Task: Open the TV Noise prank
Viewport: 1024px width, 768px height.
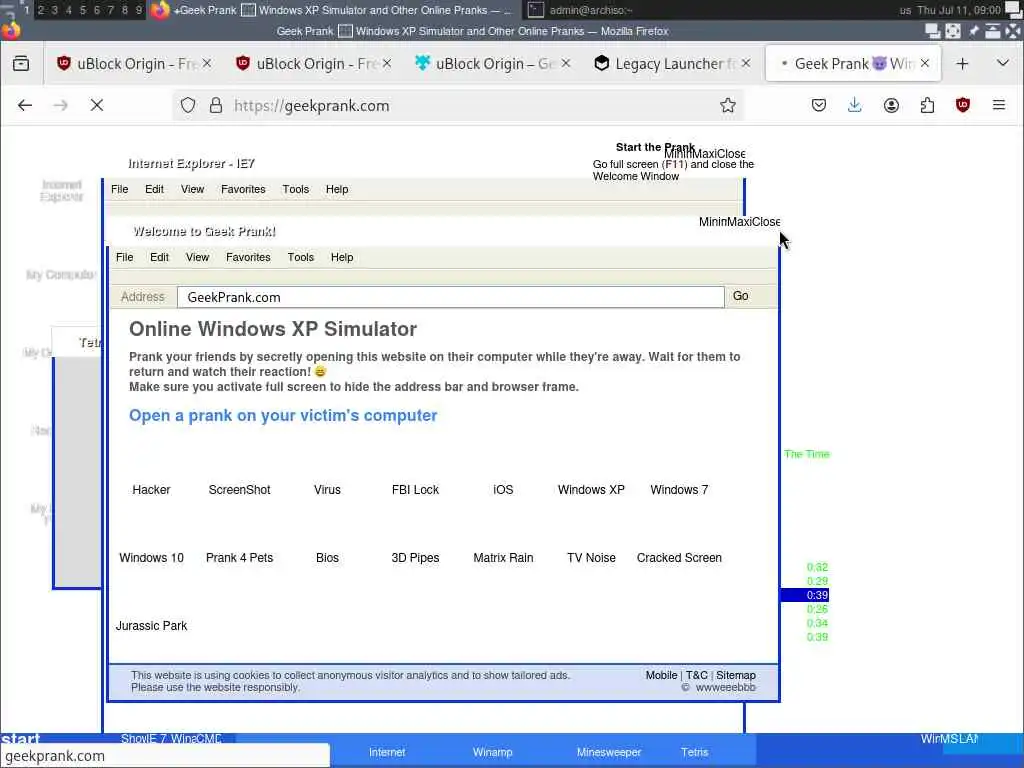Action: tap(591, 558)
